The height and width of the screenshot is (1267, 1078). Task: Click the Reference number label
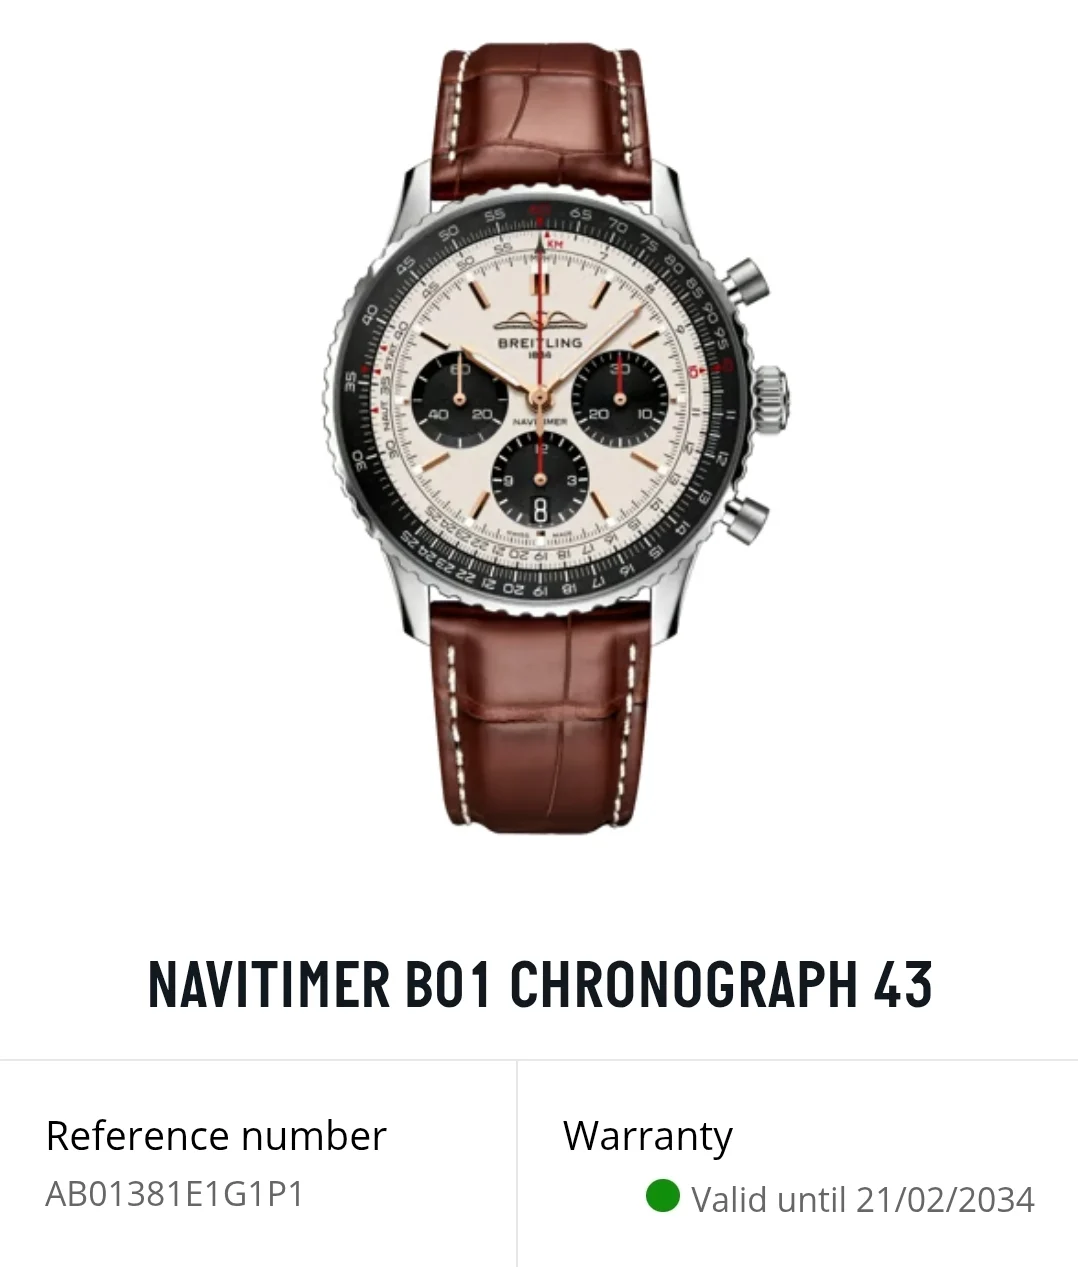[x=216, y=1136]
